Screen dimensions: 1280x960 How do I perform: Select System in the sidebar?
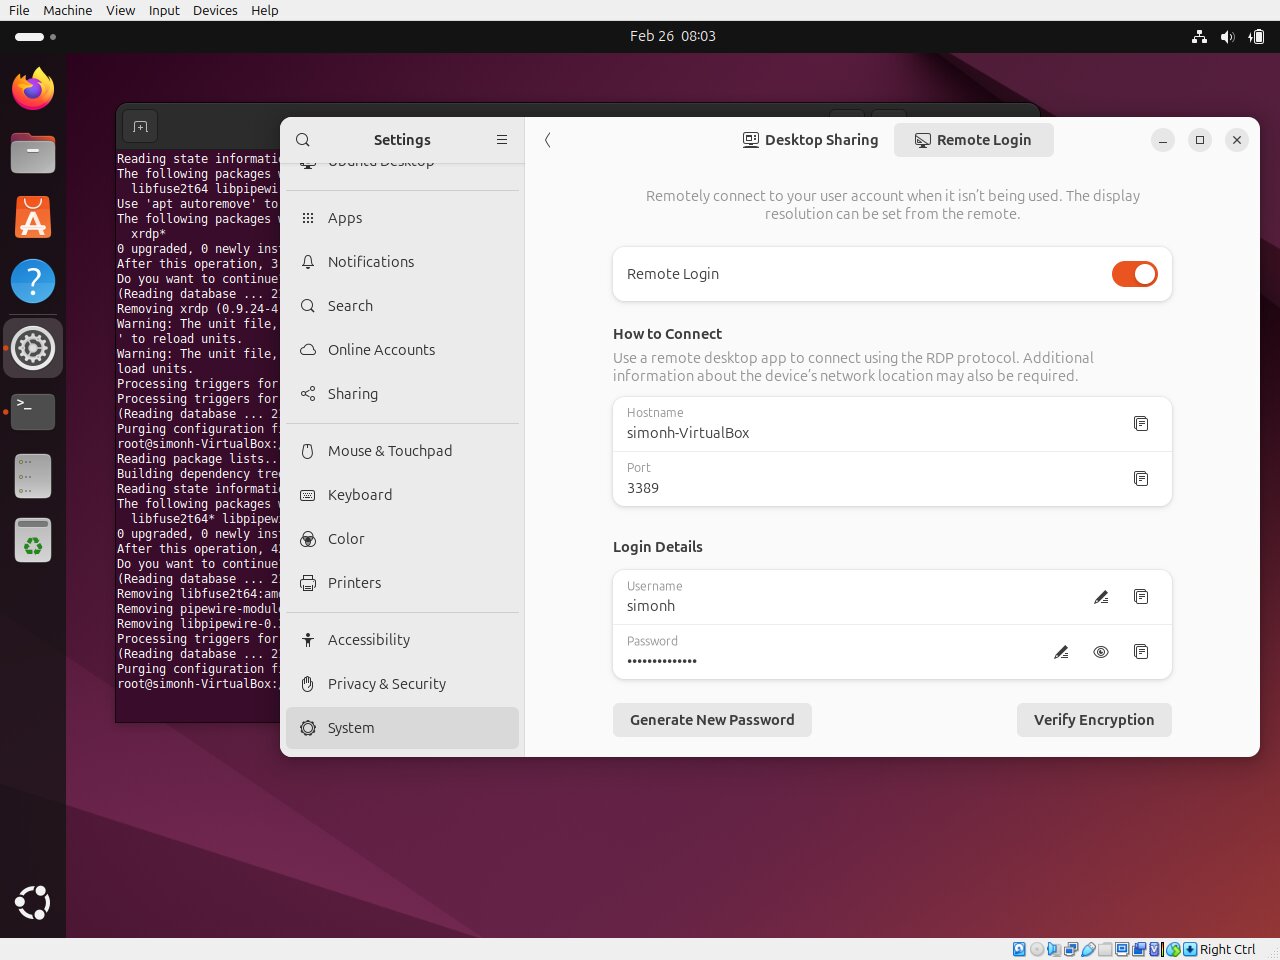click(402, 728)
